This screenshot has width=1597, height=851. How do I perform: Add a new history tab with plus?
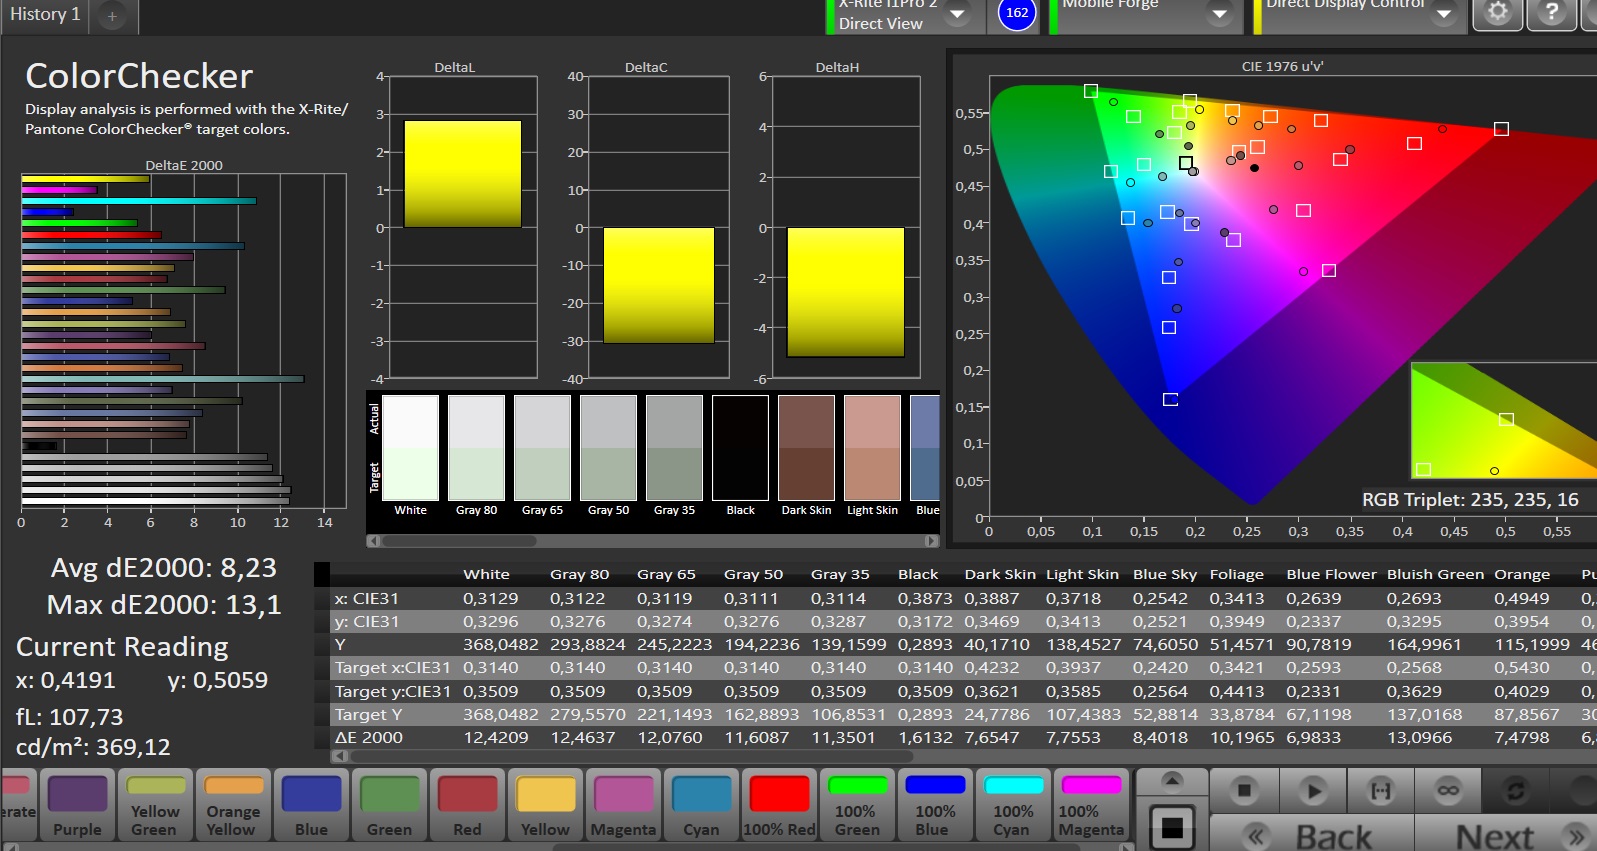[112, 16]
